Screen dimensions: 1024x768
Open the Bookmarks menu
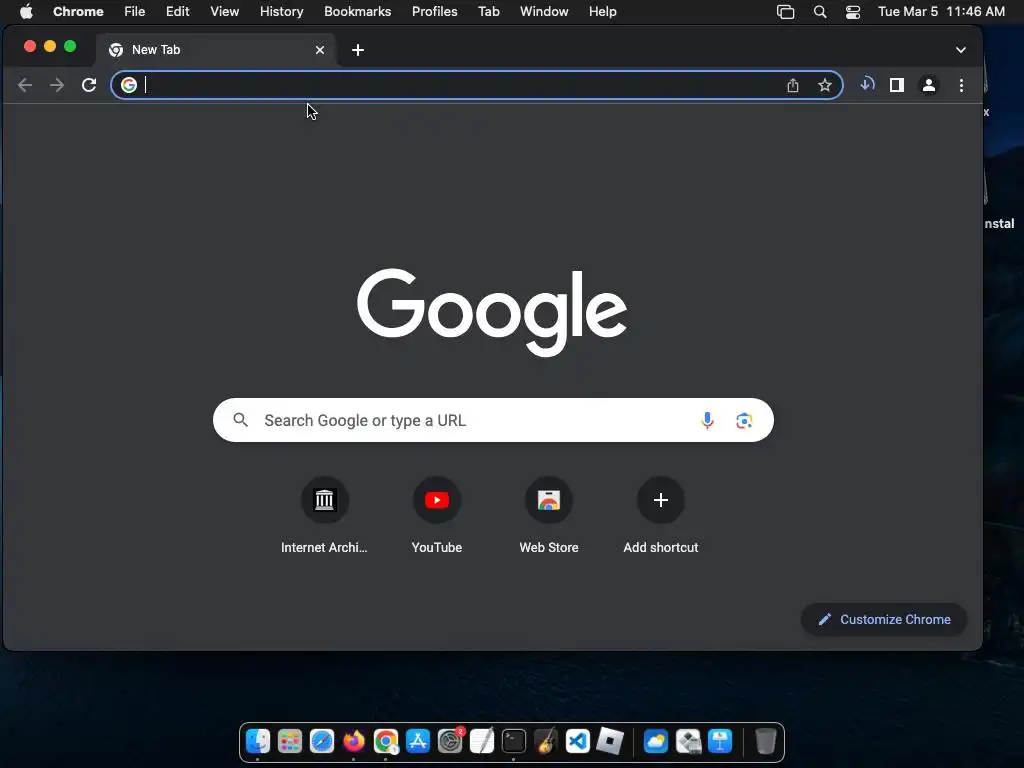357,11
